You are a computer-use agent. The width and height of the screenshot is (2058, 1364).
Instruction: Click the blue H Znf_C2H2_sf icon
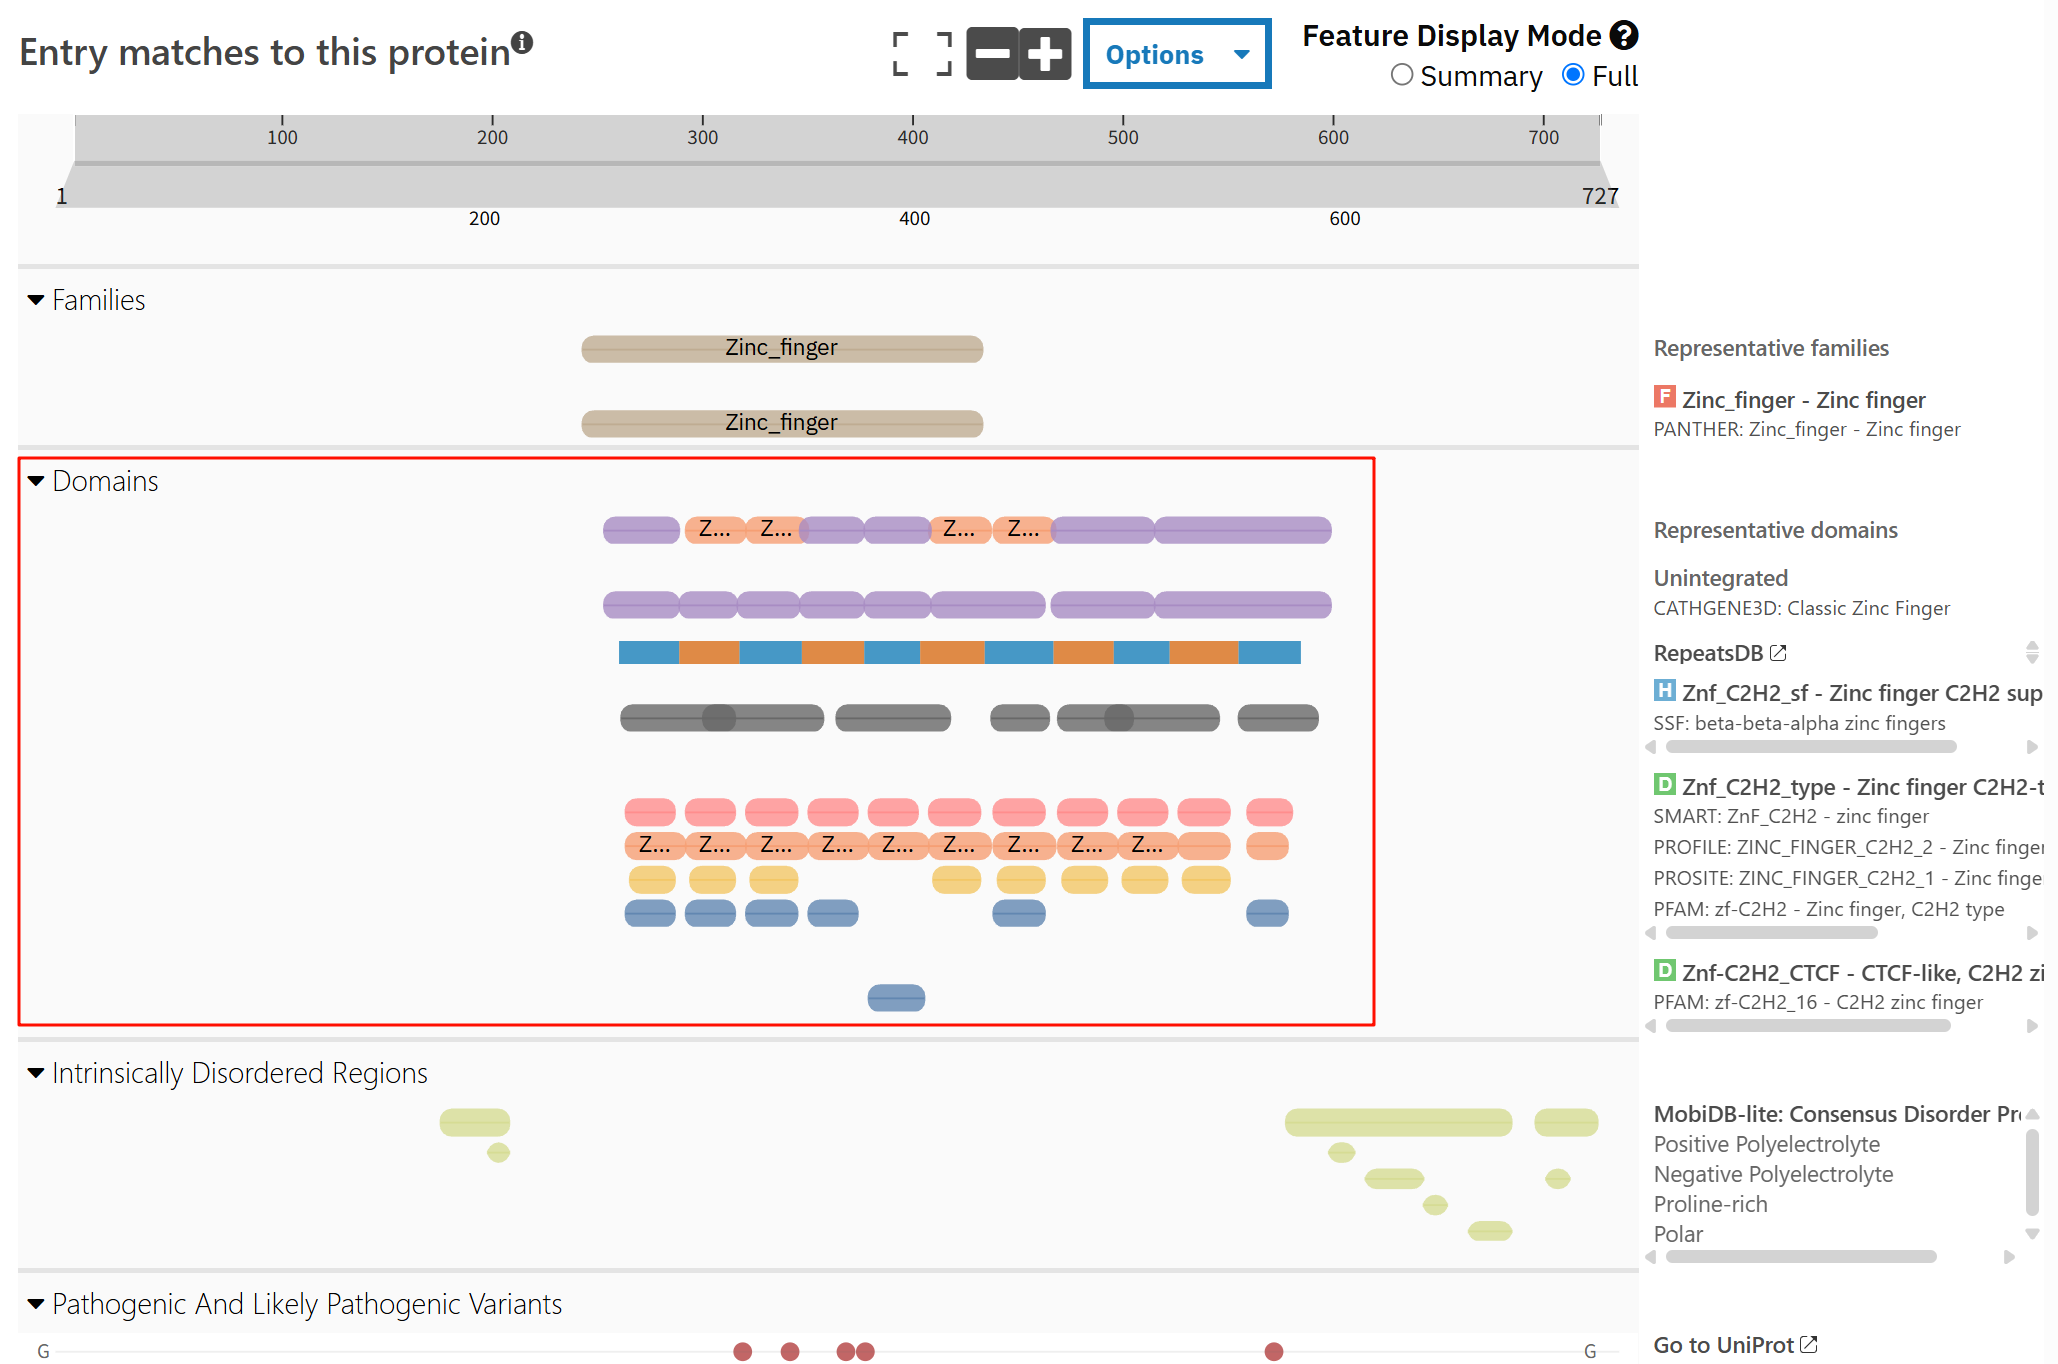[1664, 690]
